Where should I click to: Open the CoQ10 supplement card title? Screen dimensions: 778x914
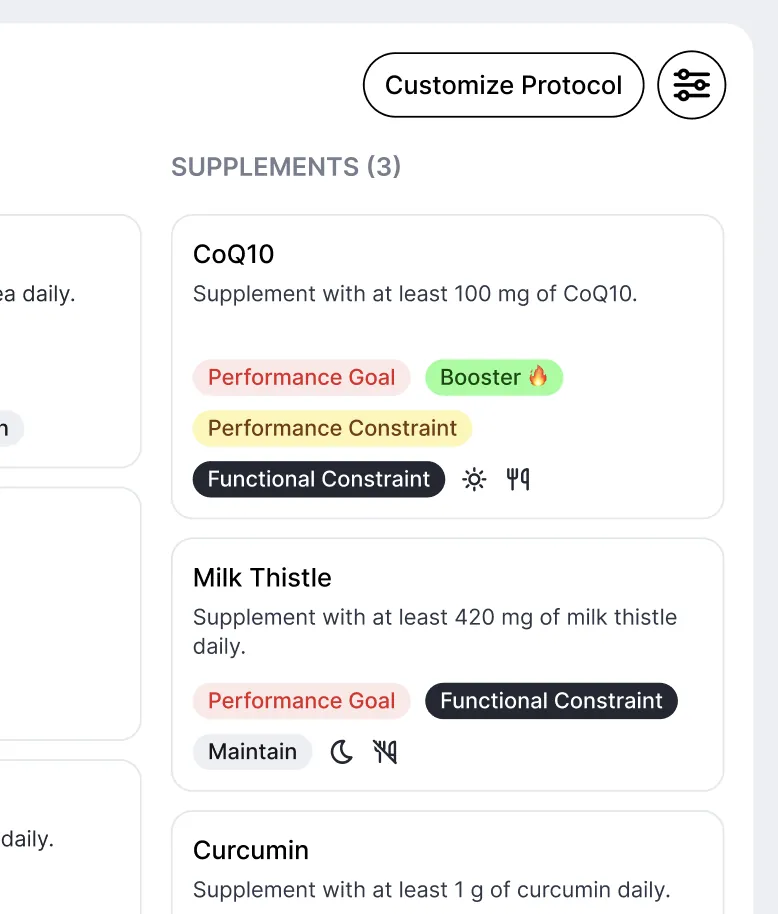233,254
